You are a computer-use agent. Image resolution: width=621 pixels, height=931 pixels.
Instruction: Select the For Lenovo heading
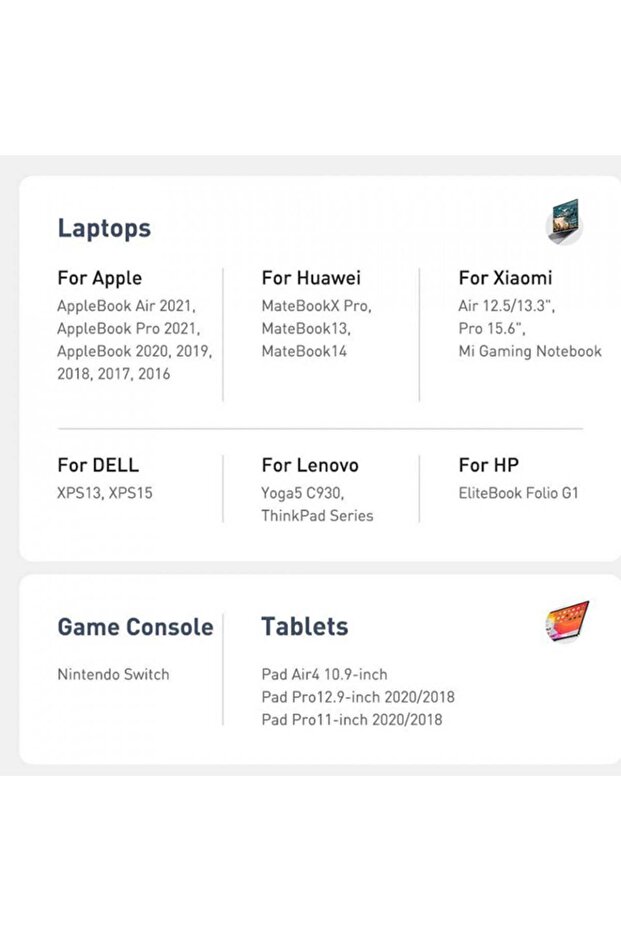click(x=310, y=465)
